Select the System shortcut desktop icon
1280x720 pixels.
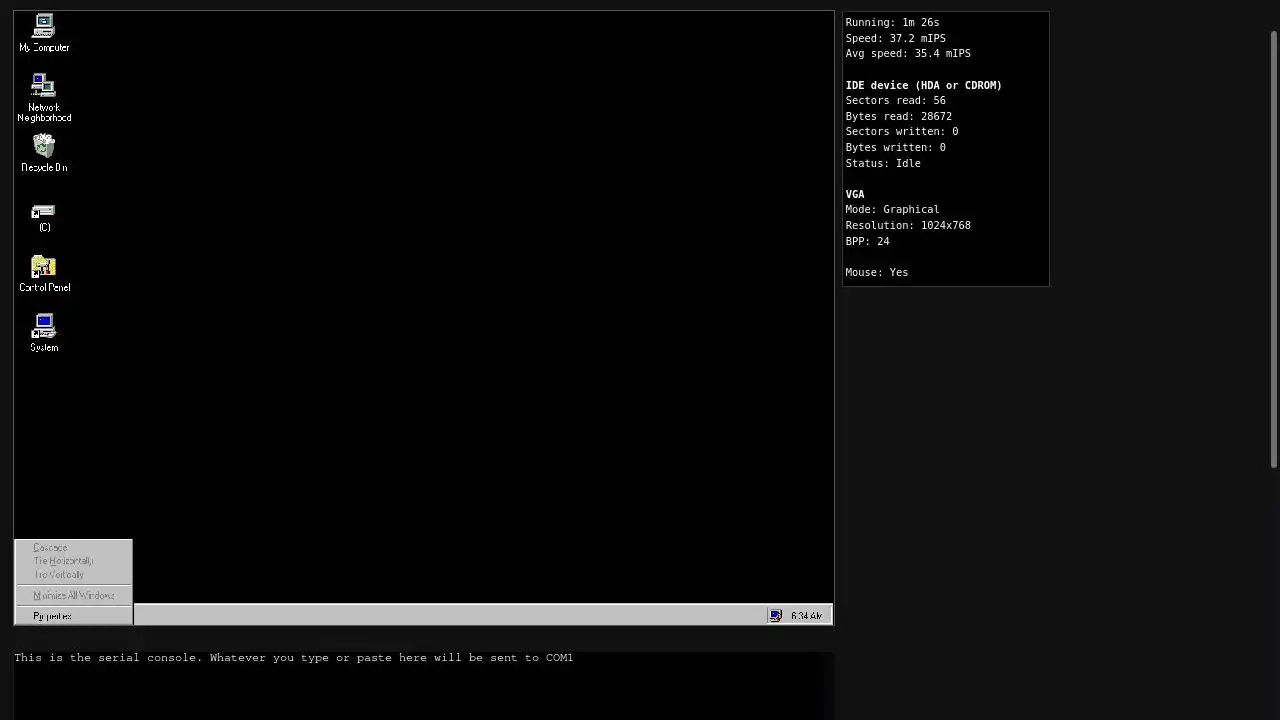coord(44,333)
